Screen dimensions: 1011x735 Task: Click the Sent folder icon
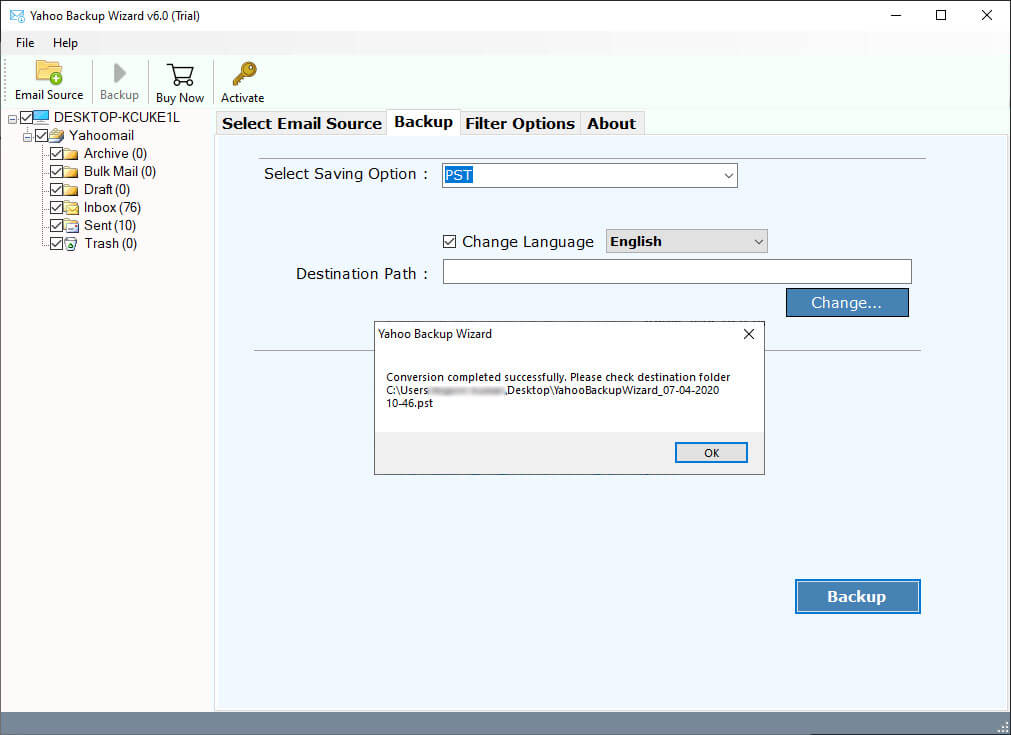point(71,226)
